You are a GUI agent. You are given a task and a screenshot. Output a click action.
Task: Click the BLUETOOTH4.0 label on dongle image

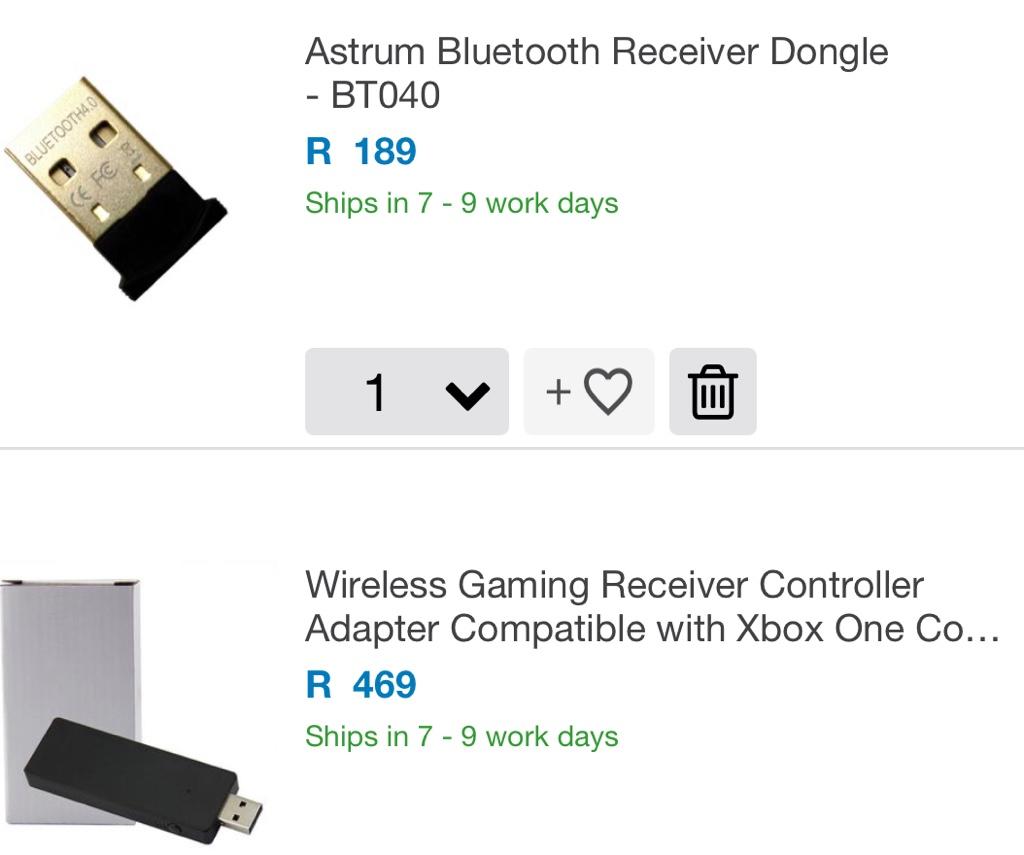62,131
